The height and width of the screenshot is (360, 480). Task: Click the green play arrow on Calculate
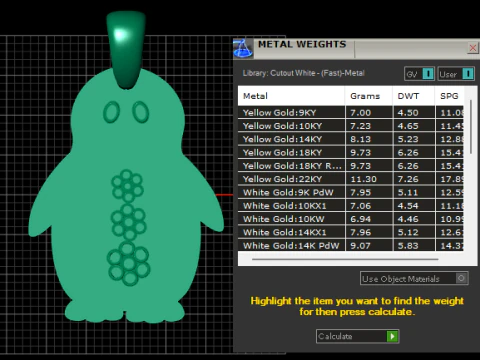tap(392, 336)
